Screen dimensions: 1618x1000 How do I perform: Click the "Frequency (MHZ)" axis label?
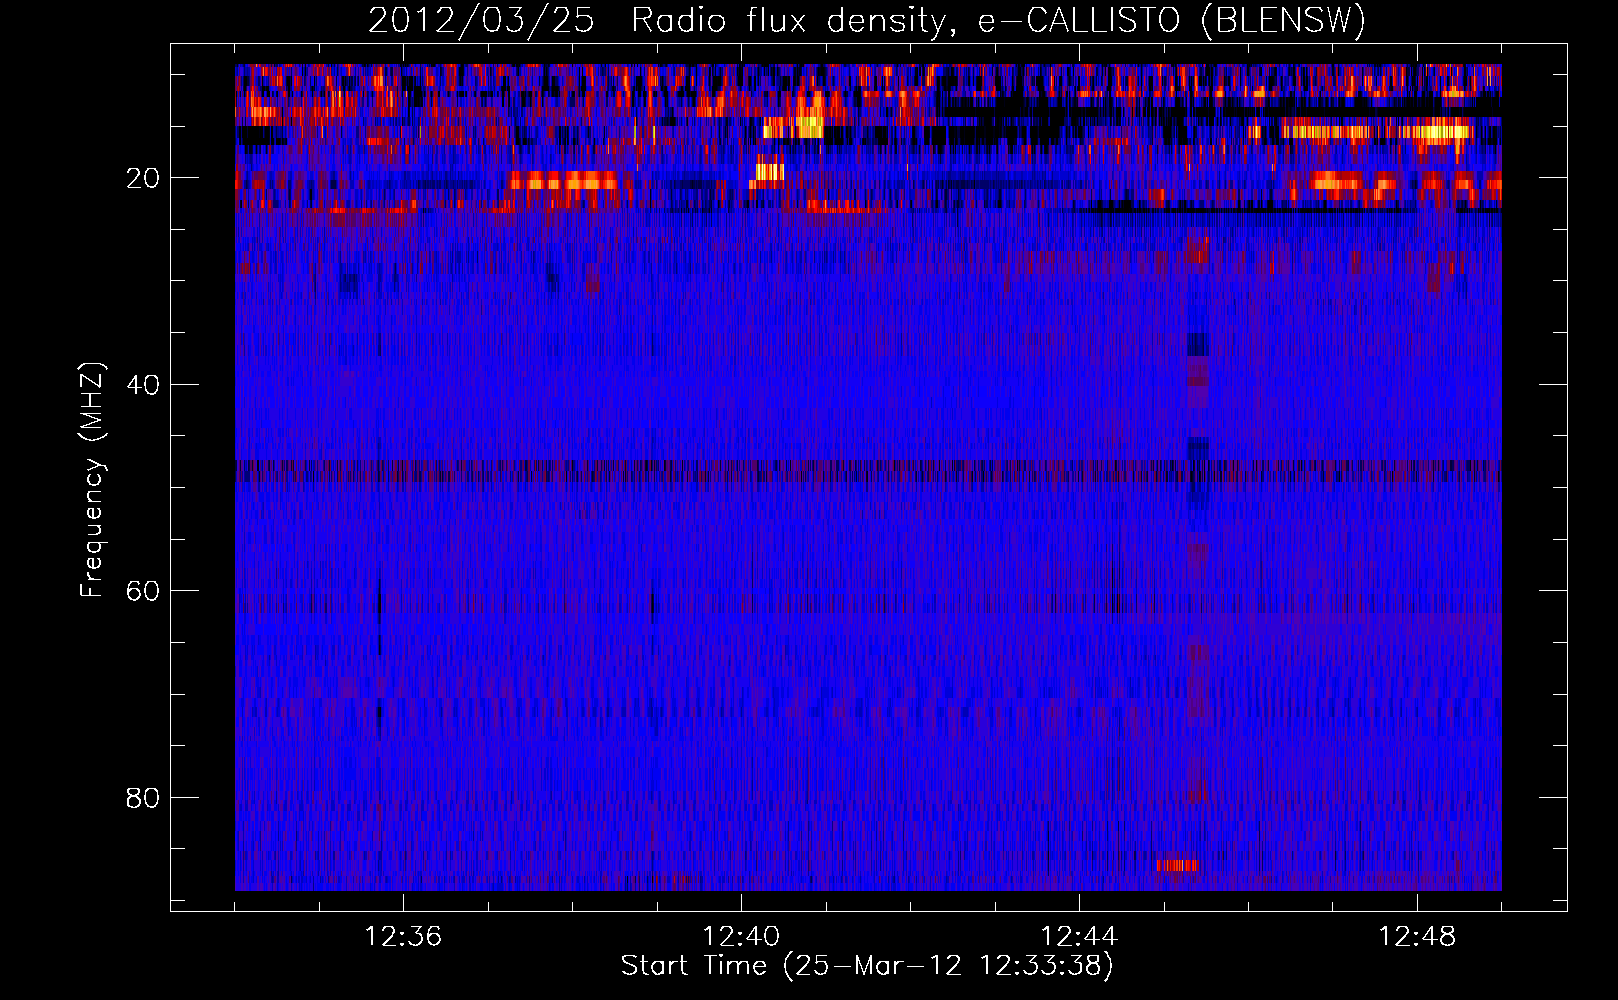(x=92, y=480)
